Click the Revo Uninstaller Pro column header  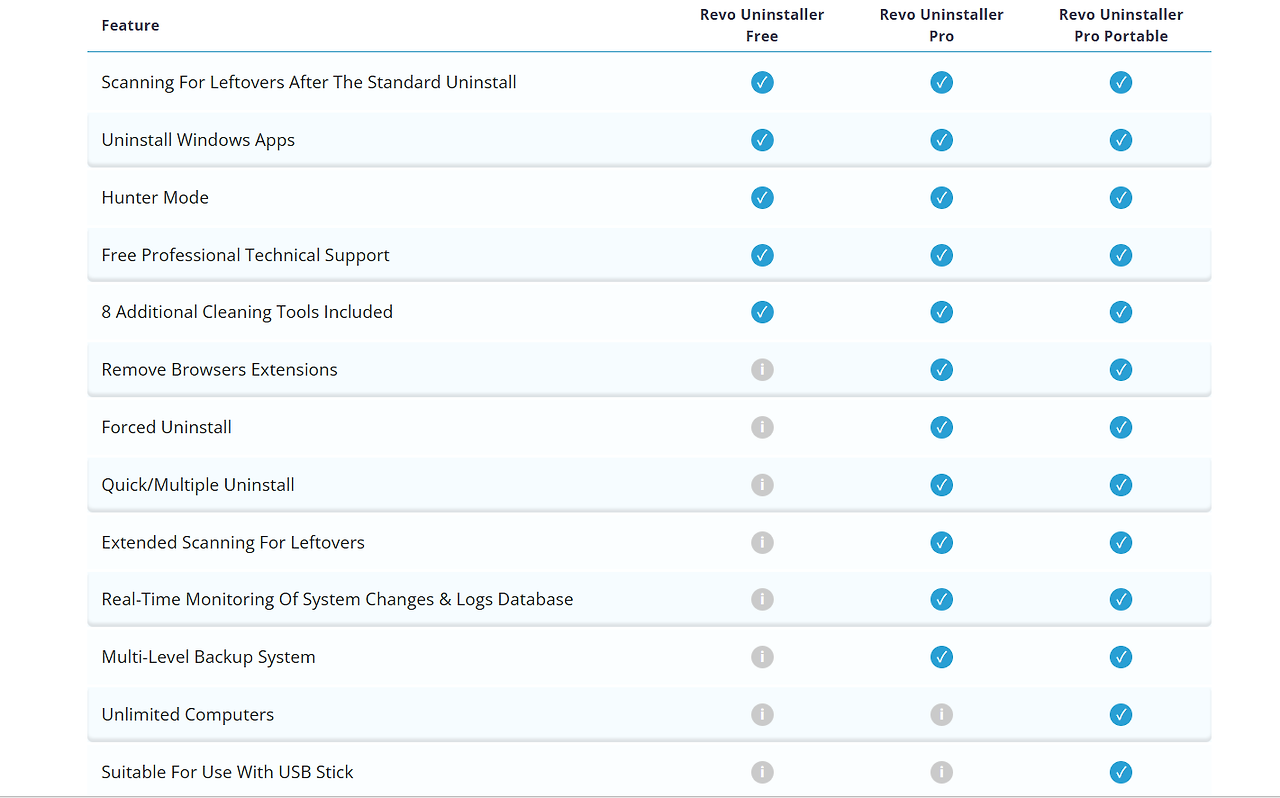click(x=941, y=25)
